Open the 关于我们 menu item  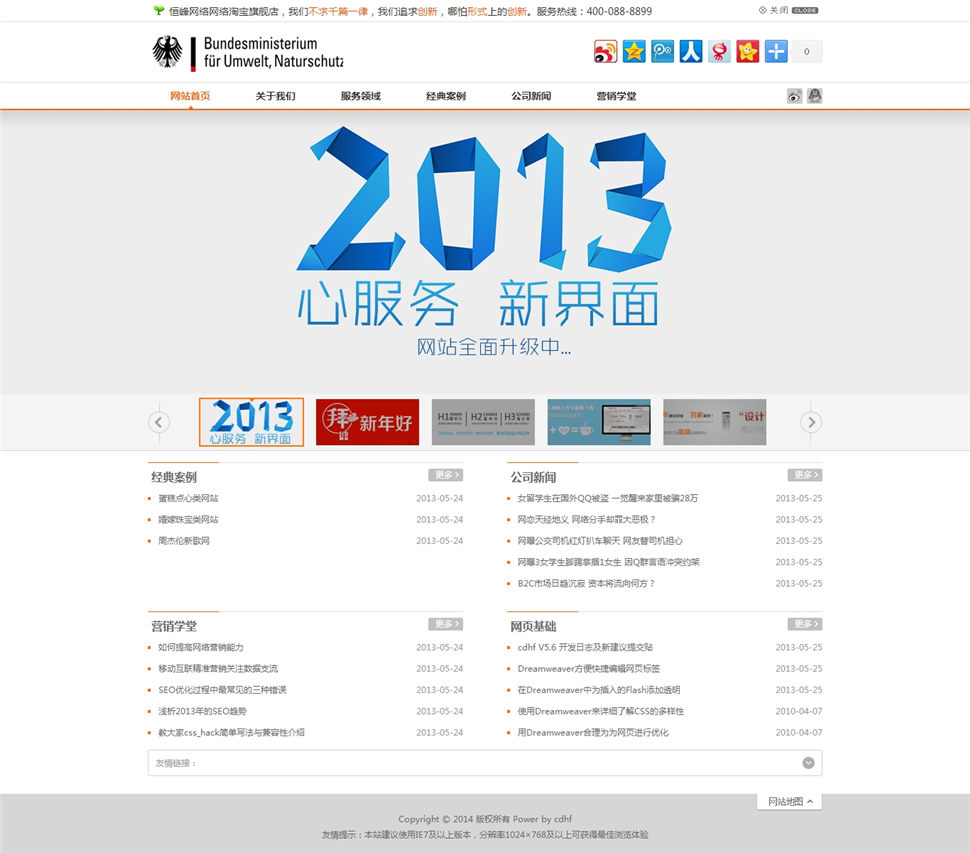[275, 96]
